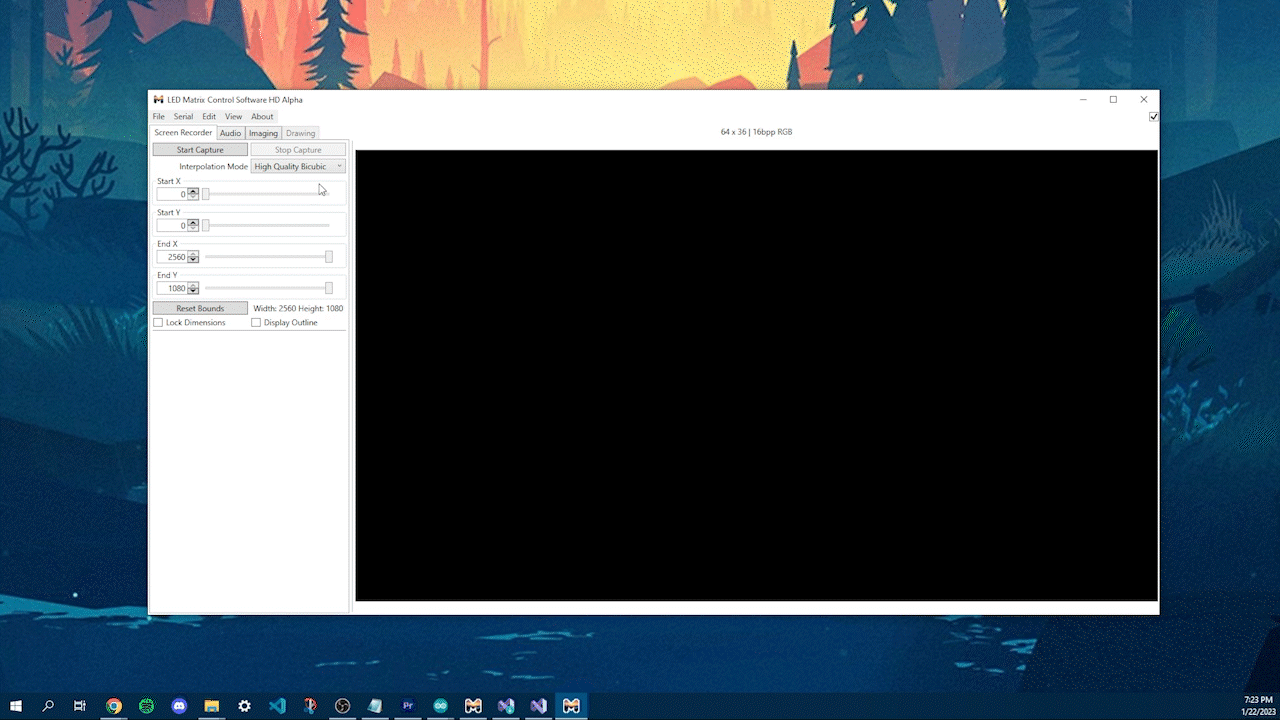Open the Serial menu

click(183, 117)
